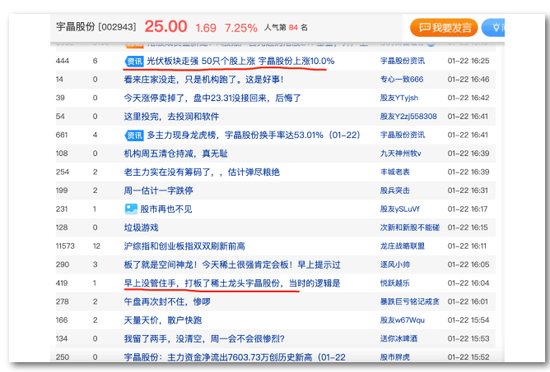Open post 今天涨停卖掉了，盘中23.31没接回来
Image resolution: width=550 pixels, height=372 pixels.
[x=212, y=98]
